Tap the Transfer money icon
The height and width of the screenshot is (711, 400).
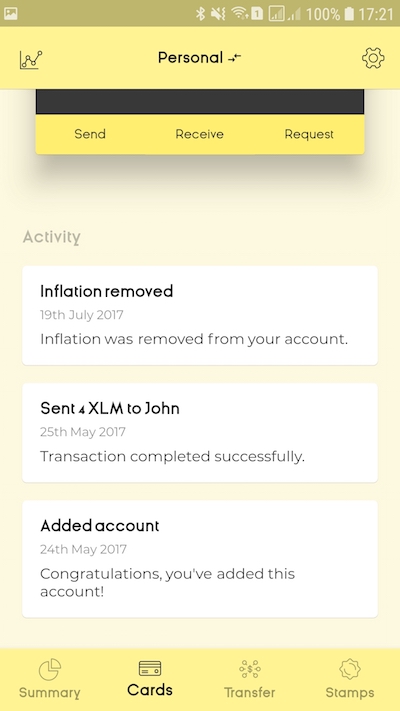pos(250,669)
